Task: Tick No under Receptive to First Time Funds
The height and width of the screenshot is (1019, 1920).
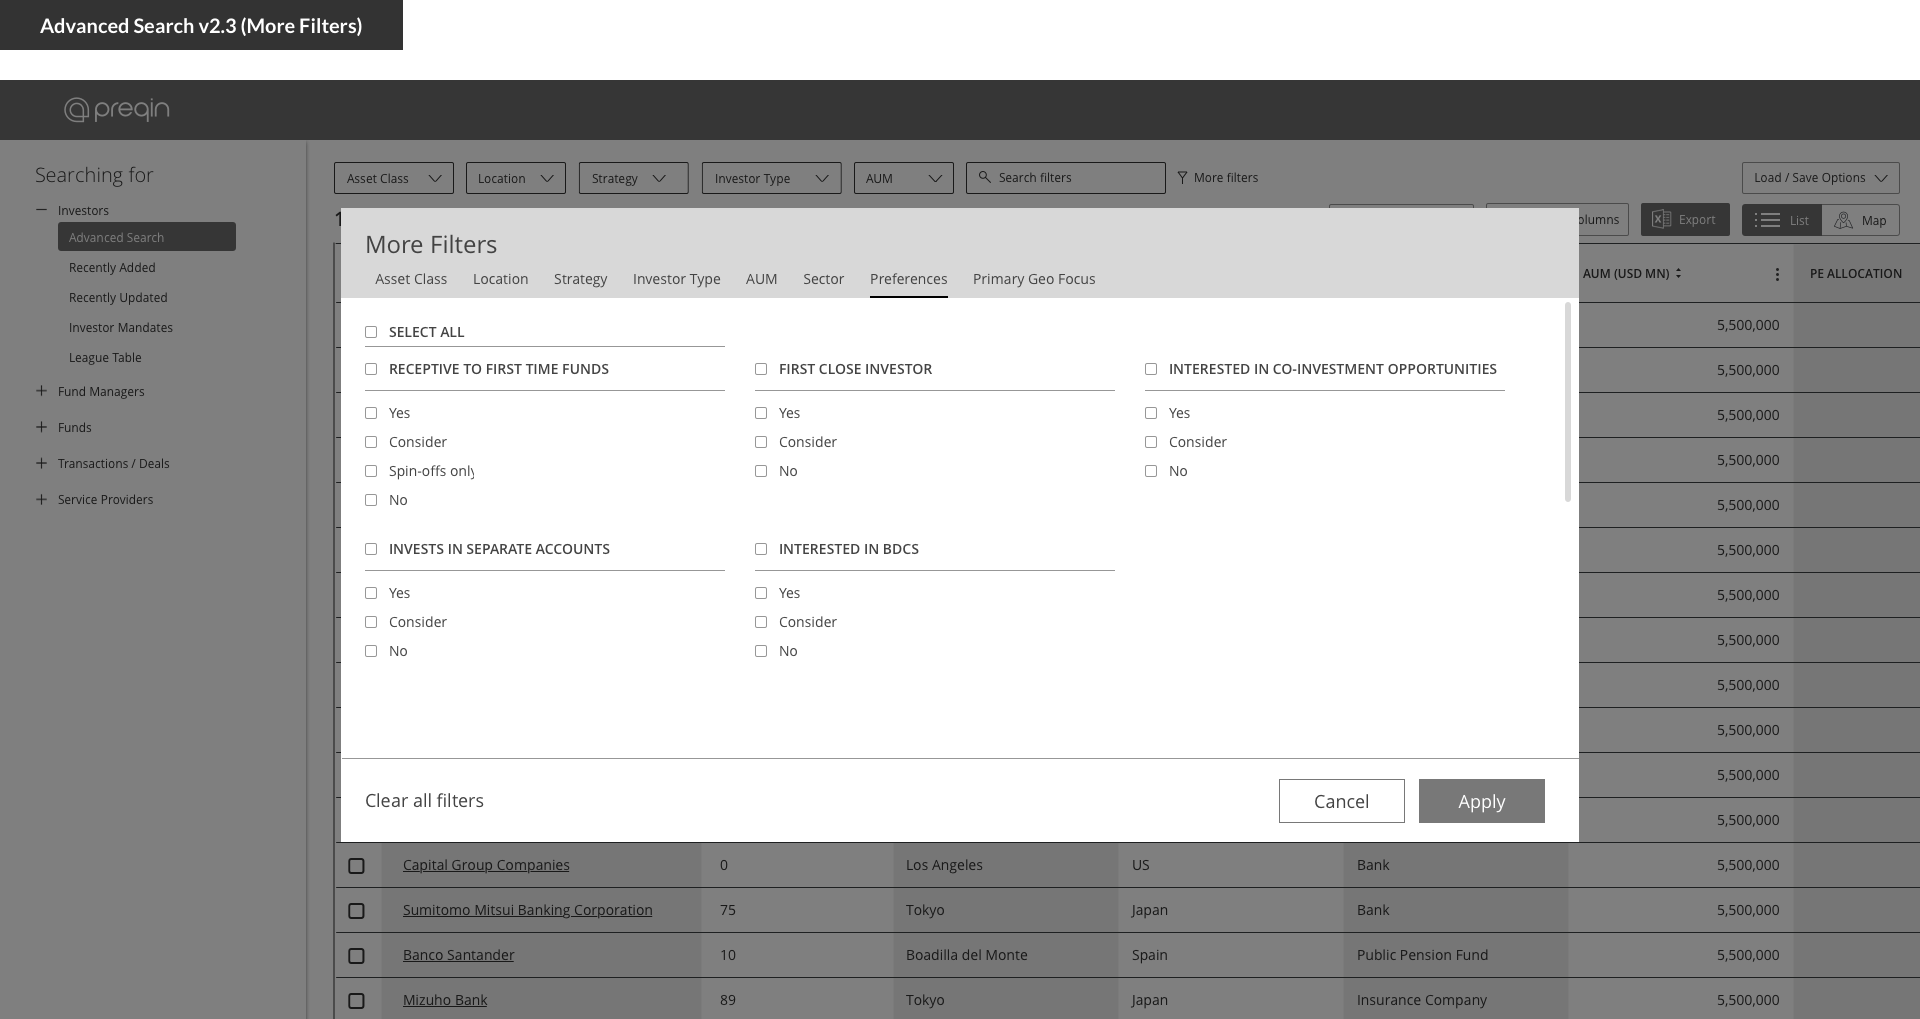Action: pos(371,500)
